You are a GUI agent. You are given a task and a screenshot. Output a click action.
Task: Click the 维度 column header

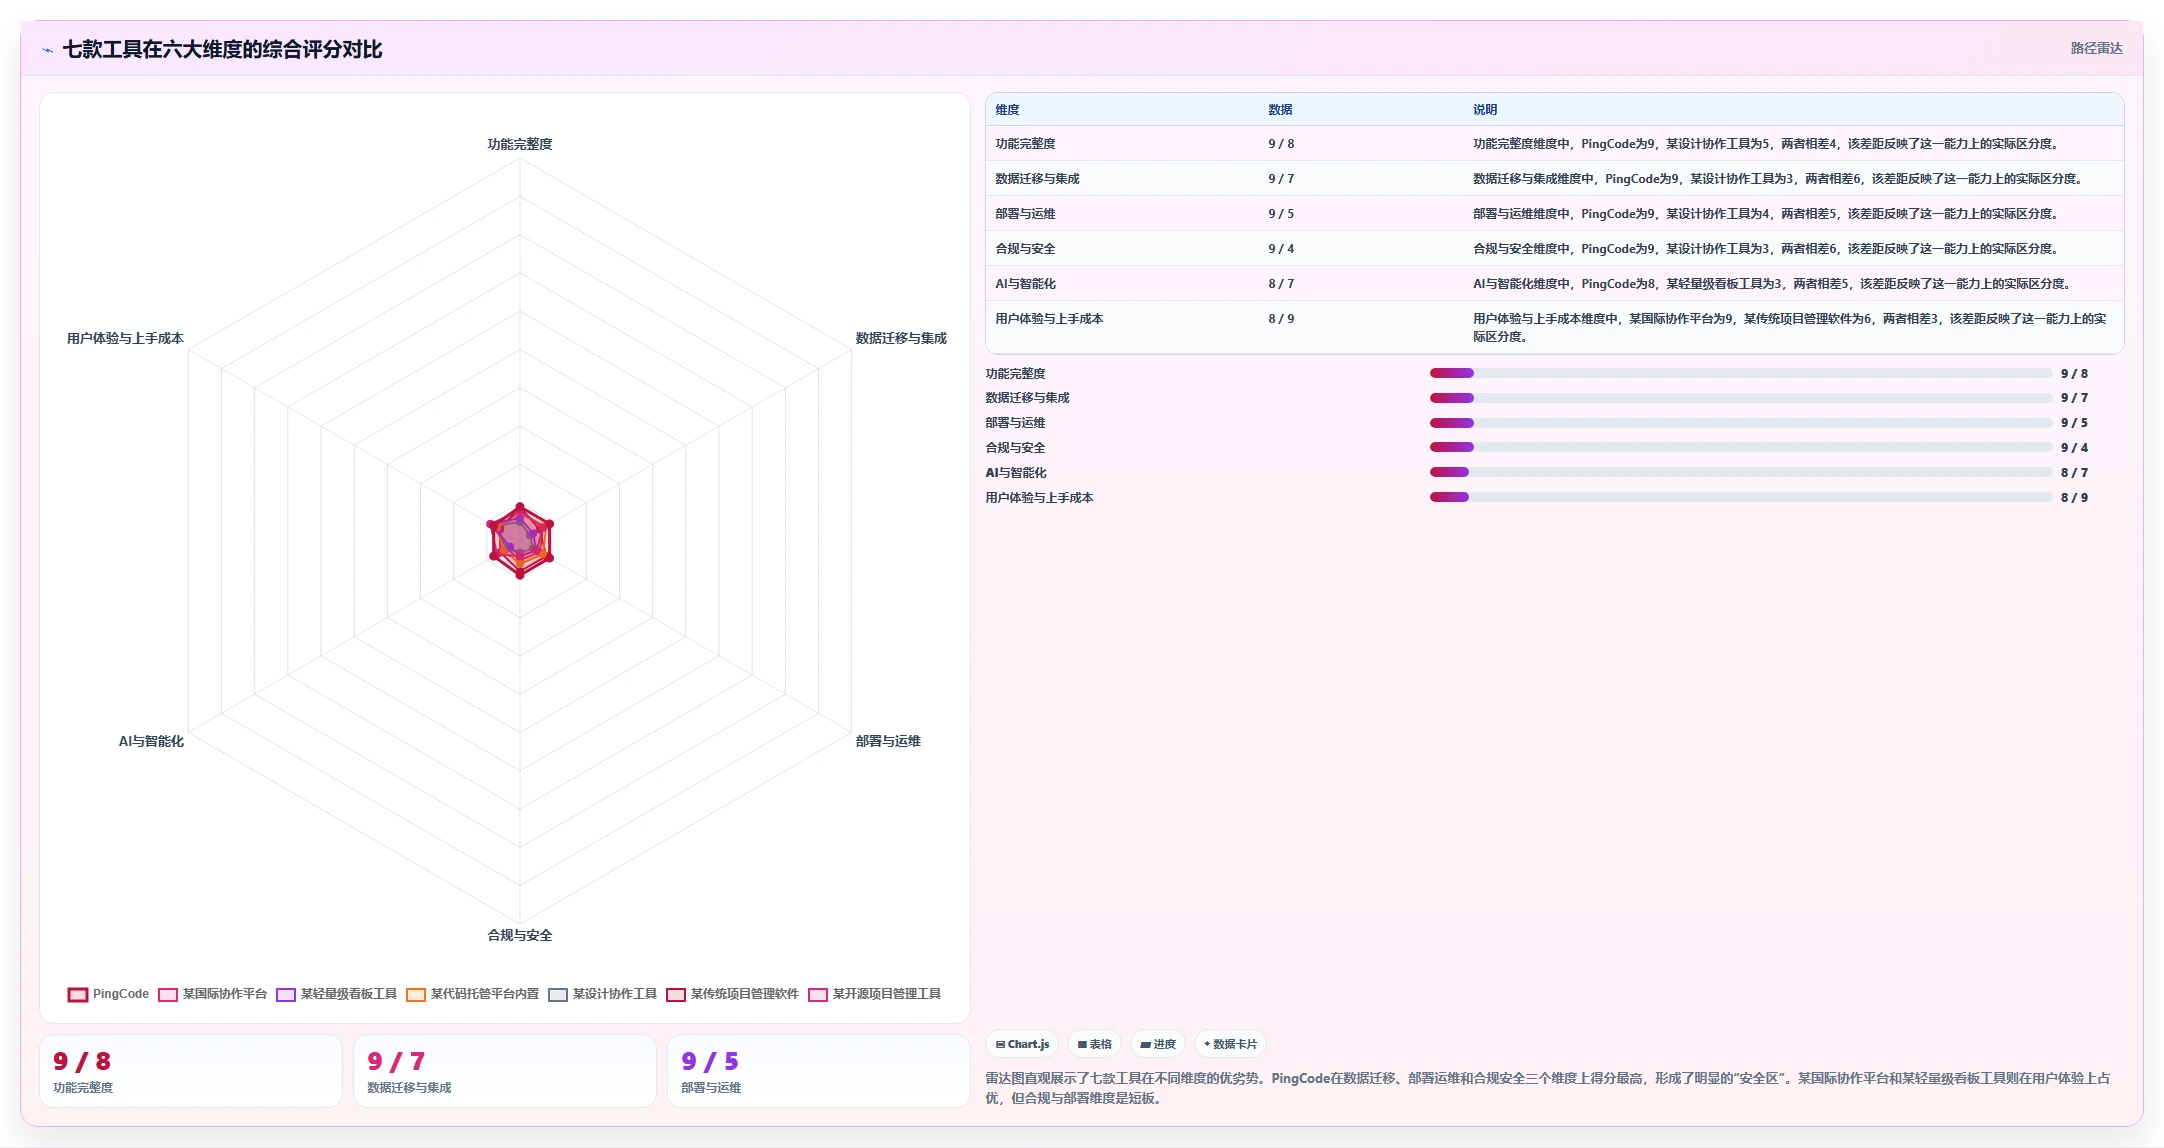1007,110
